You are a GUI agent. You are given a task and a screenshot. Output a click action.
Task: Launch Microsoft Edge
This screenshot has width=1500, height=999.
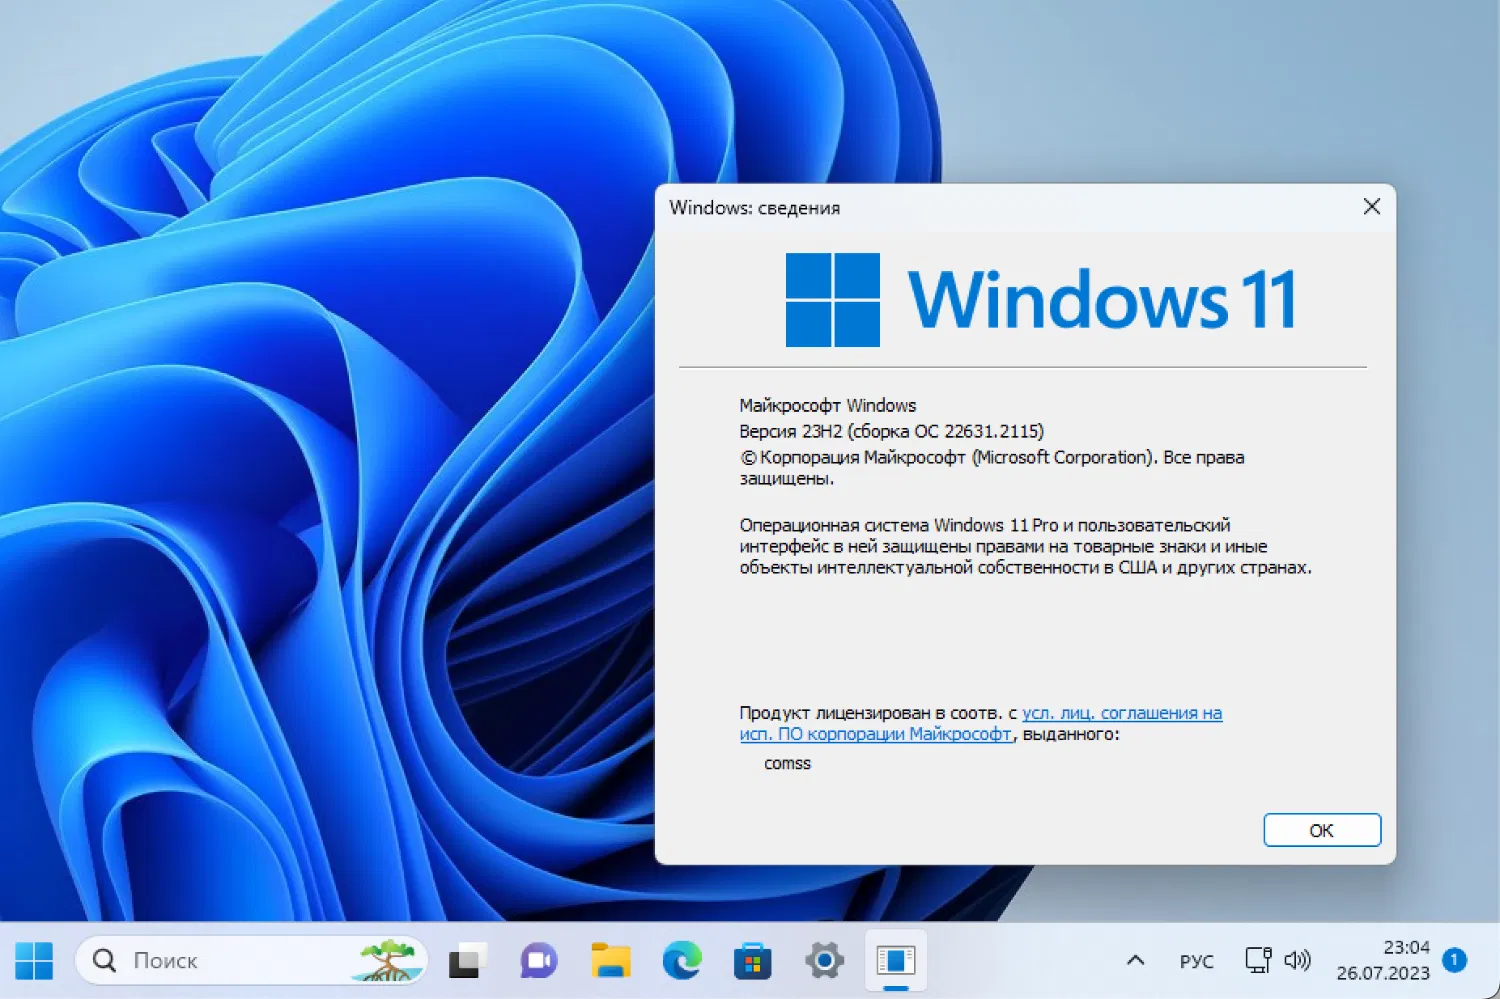681,960
